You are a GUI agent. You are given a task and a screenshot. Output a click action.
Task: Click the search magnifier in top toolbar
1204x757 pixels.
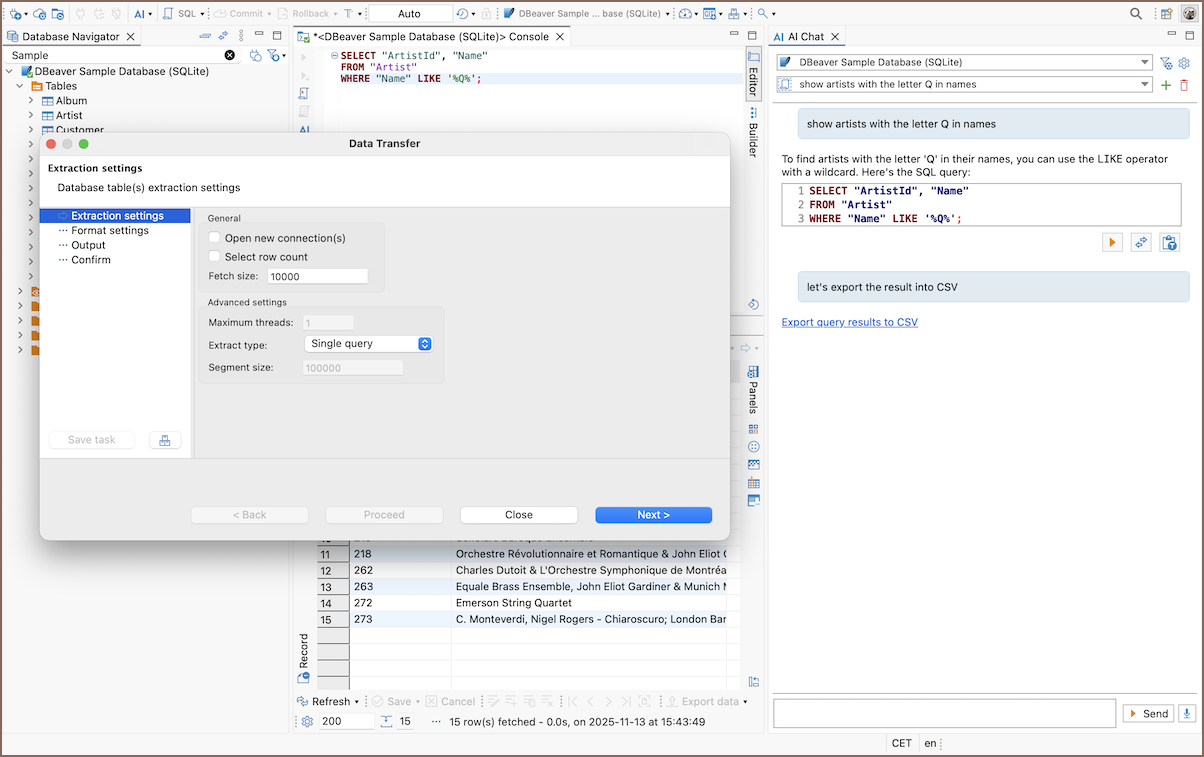click(1136, 14)
